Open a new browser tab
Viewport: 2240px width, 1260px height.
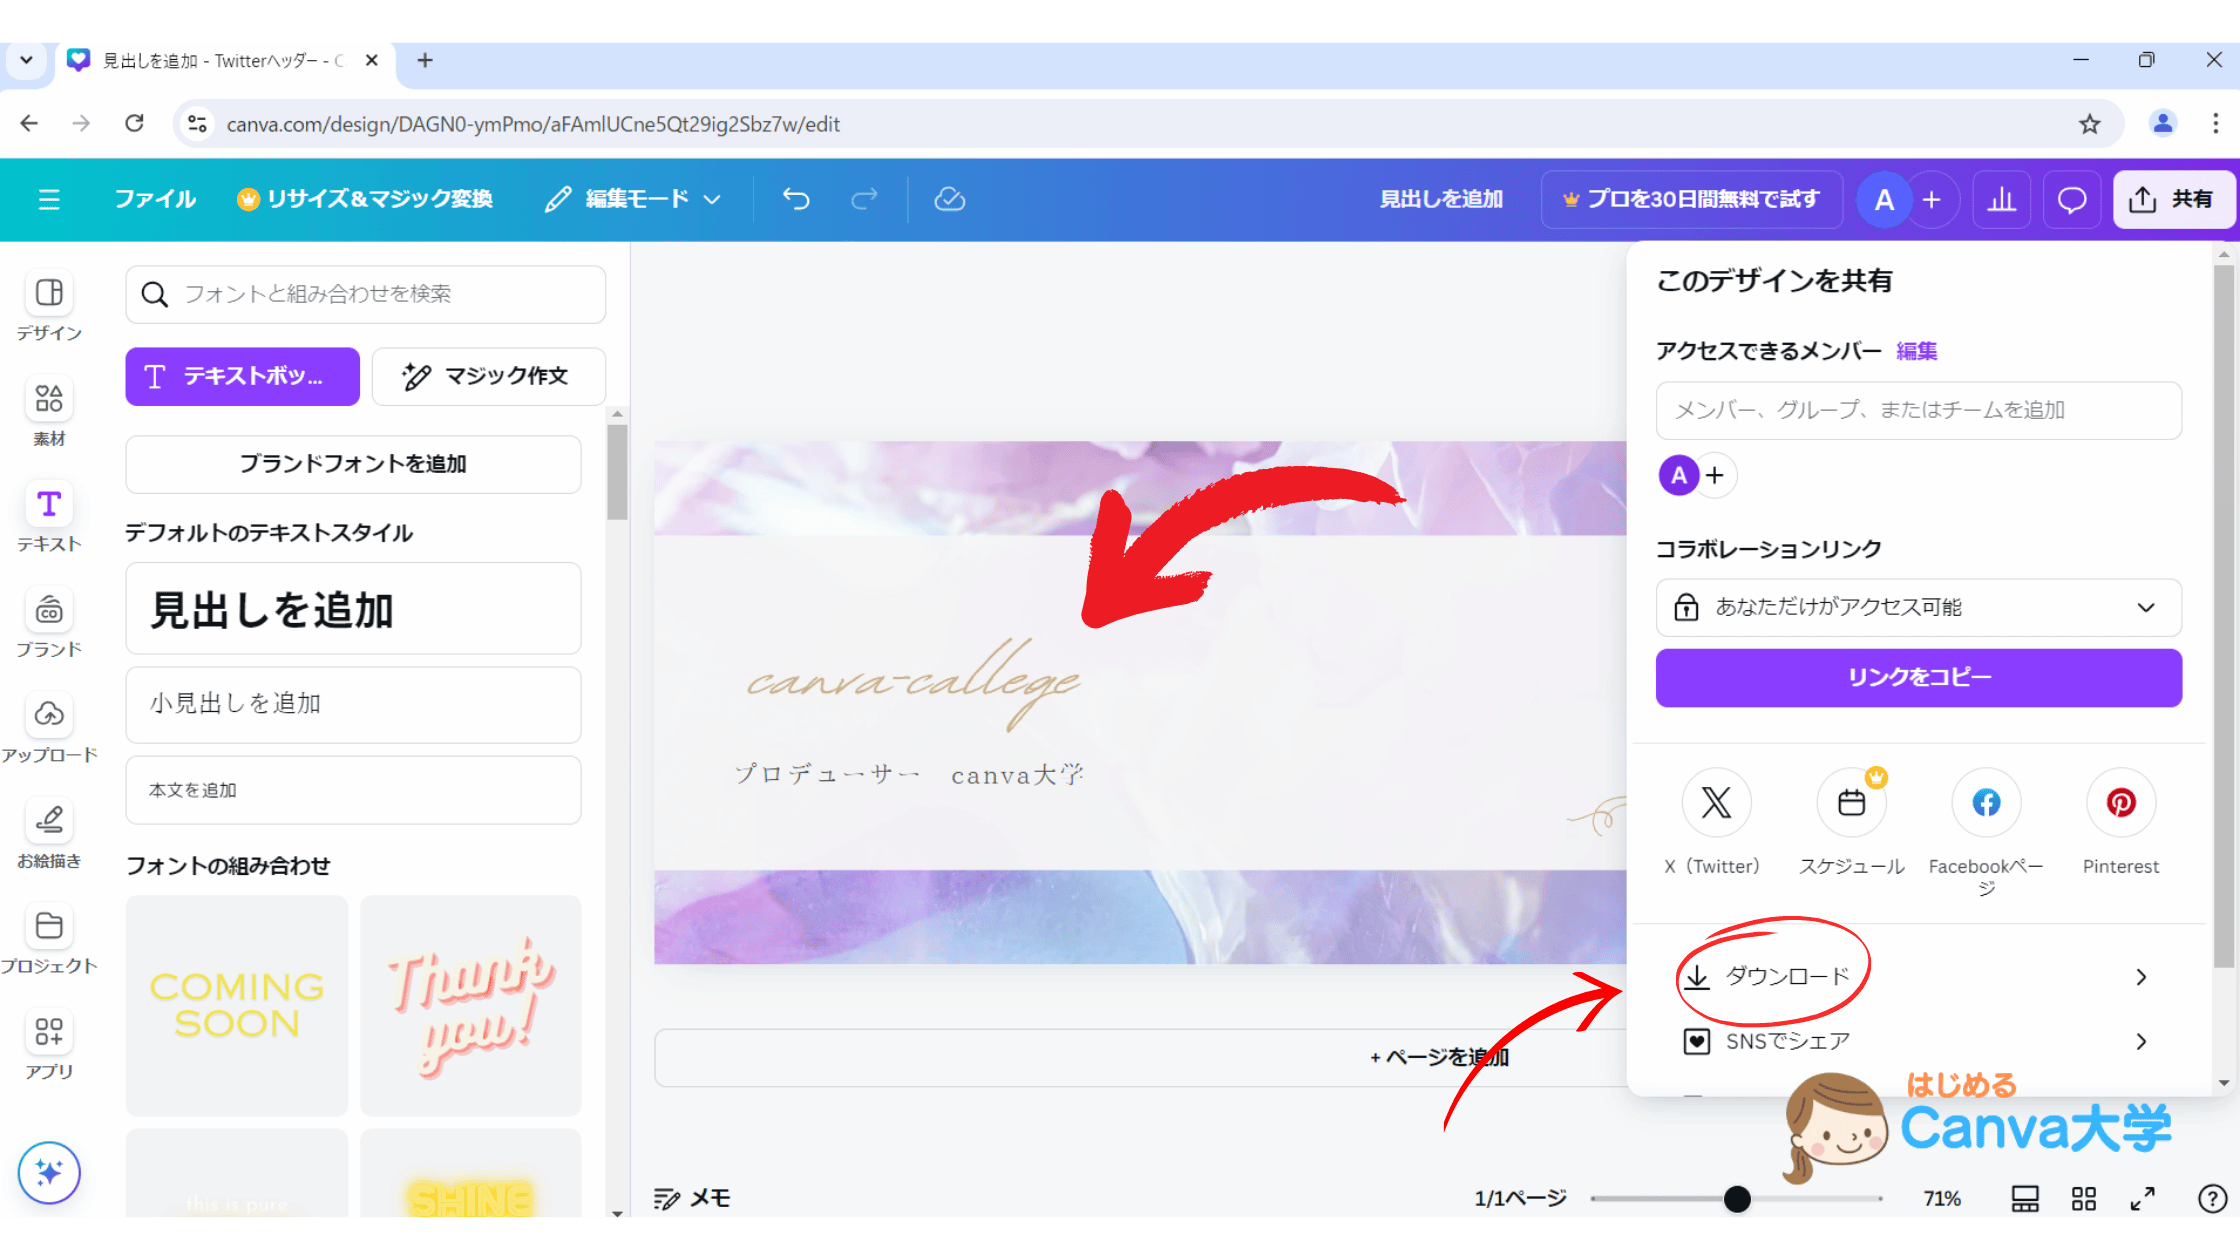click(x=425, y=60)
